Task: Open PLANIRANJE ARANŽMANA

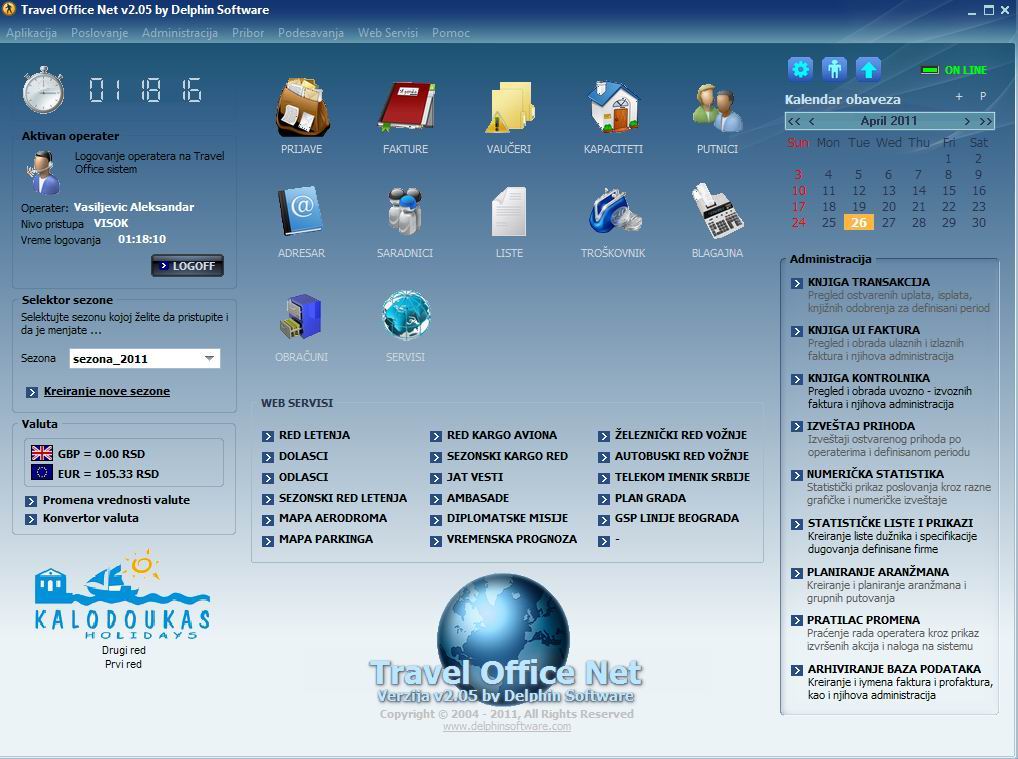Action: click(878, 572)
